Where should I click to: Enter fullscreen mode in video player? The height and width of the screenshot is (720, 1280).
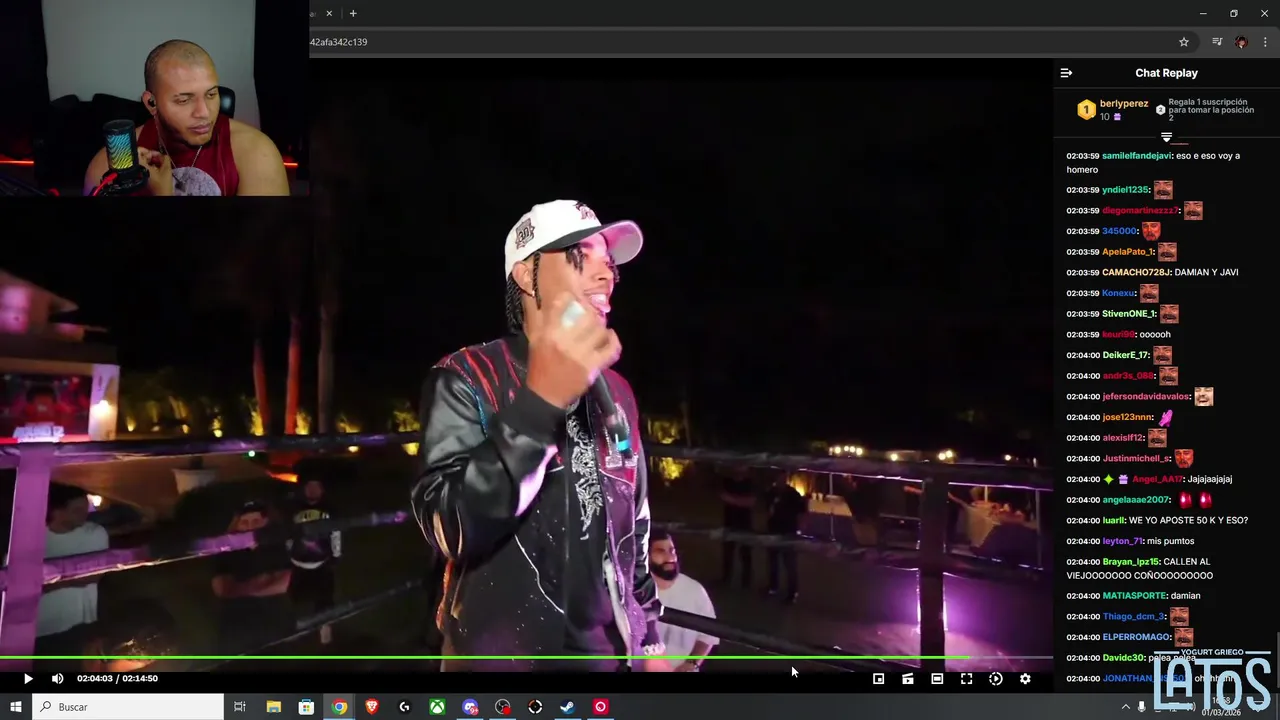(966, 679)
